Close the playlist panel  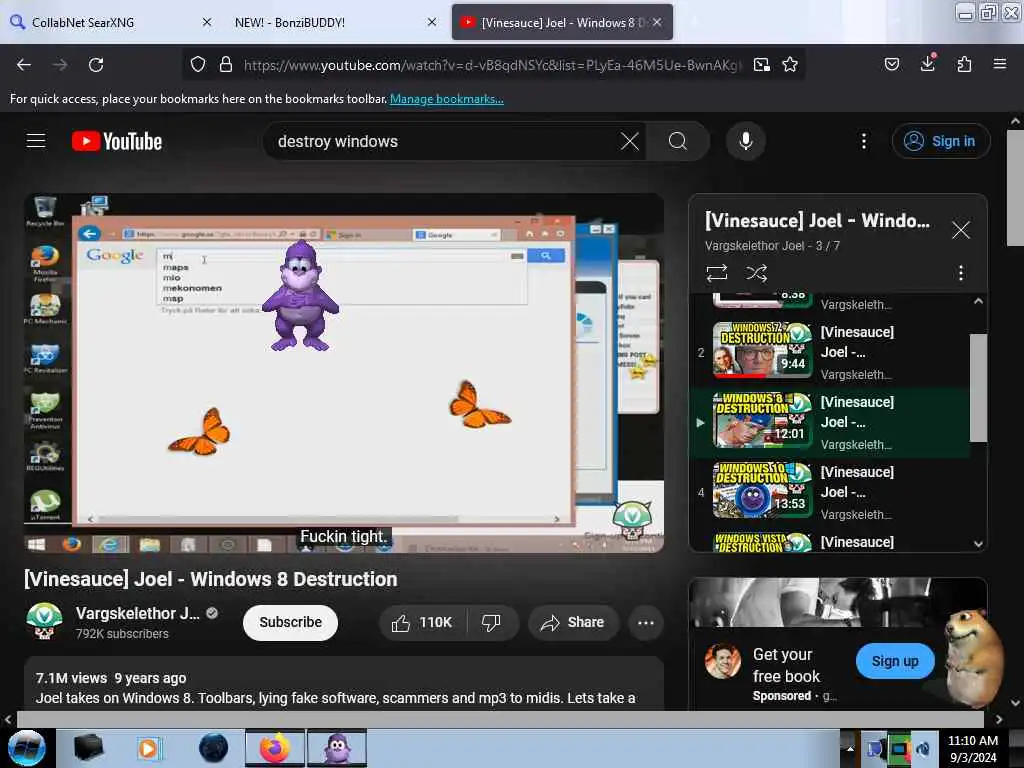[x=961, y=230]
